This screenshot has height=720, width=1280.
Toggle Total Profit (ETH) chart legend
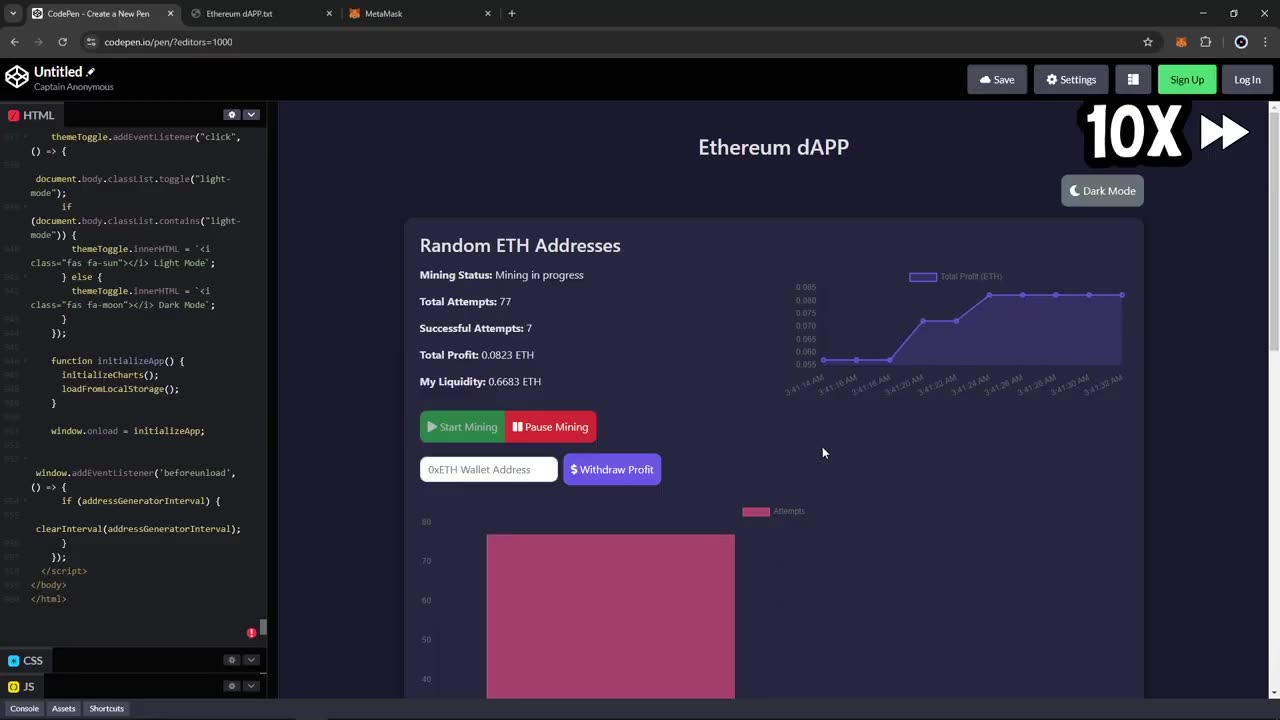955,277
